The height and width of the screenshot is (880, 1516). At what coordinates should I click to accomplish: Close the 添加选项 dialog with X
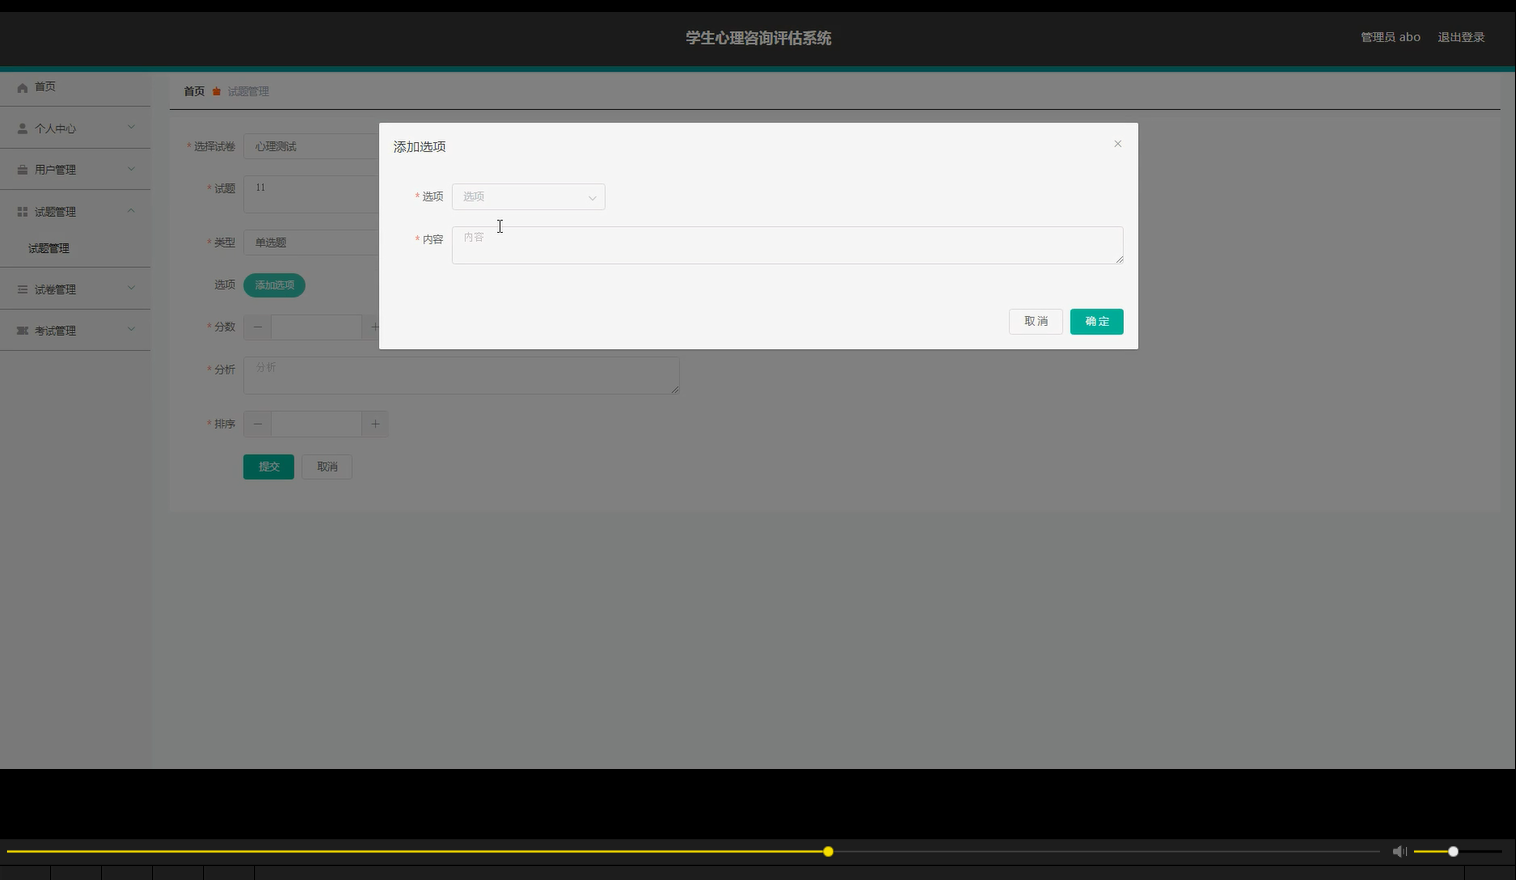click(1118, 144)
